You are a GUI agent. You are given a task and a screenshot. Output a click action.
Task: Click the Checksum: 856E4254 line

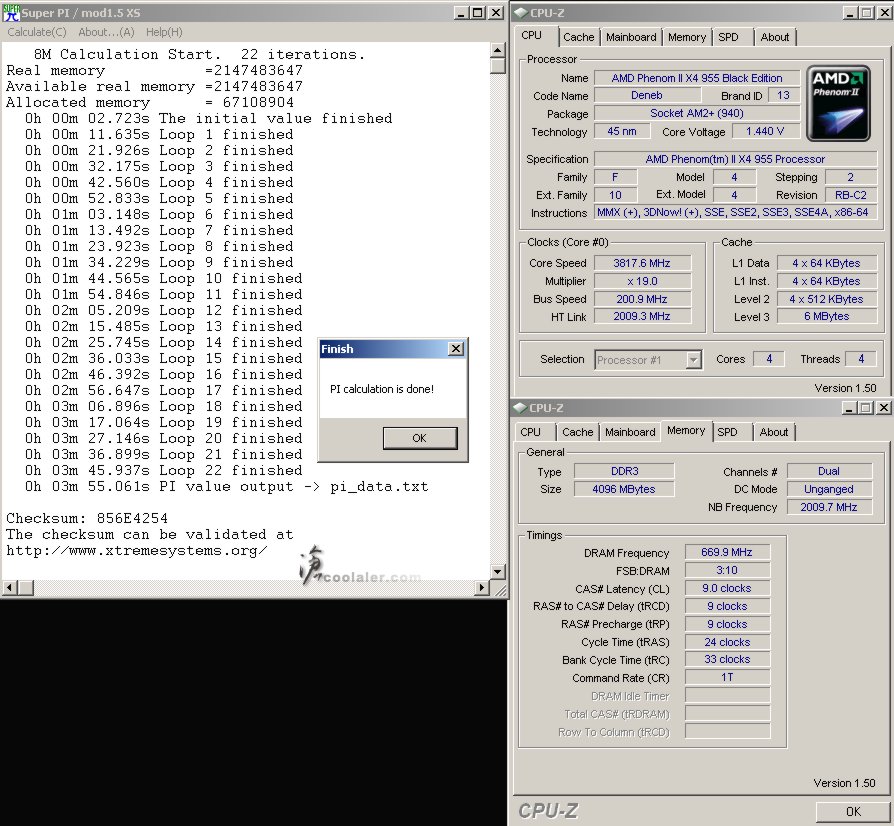87,519
